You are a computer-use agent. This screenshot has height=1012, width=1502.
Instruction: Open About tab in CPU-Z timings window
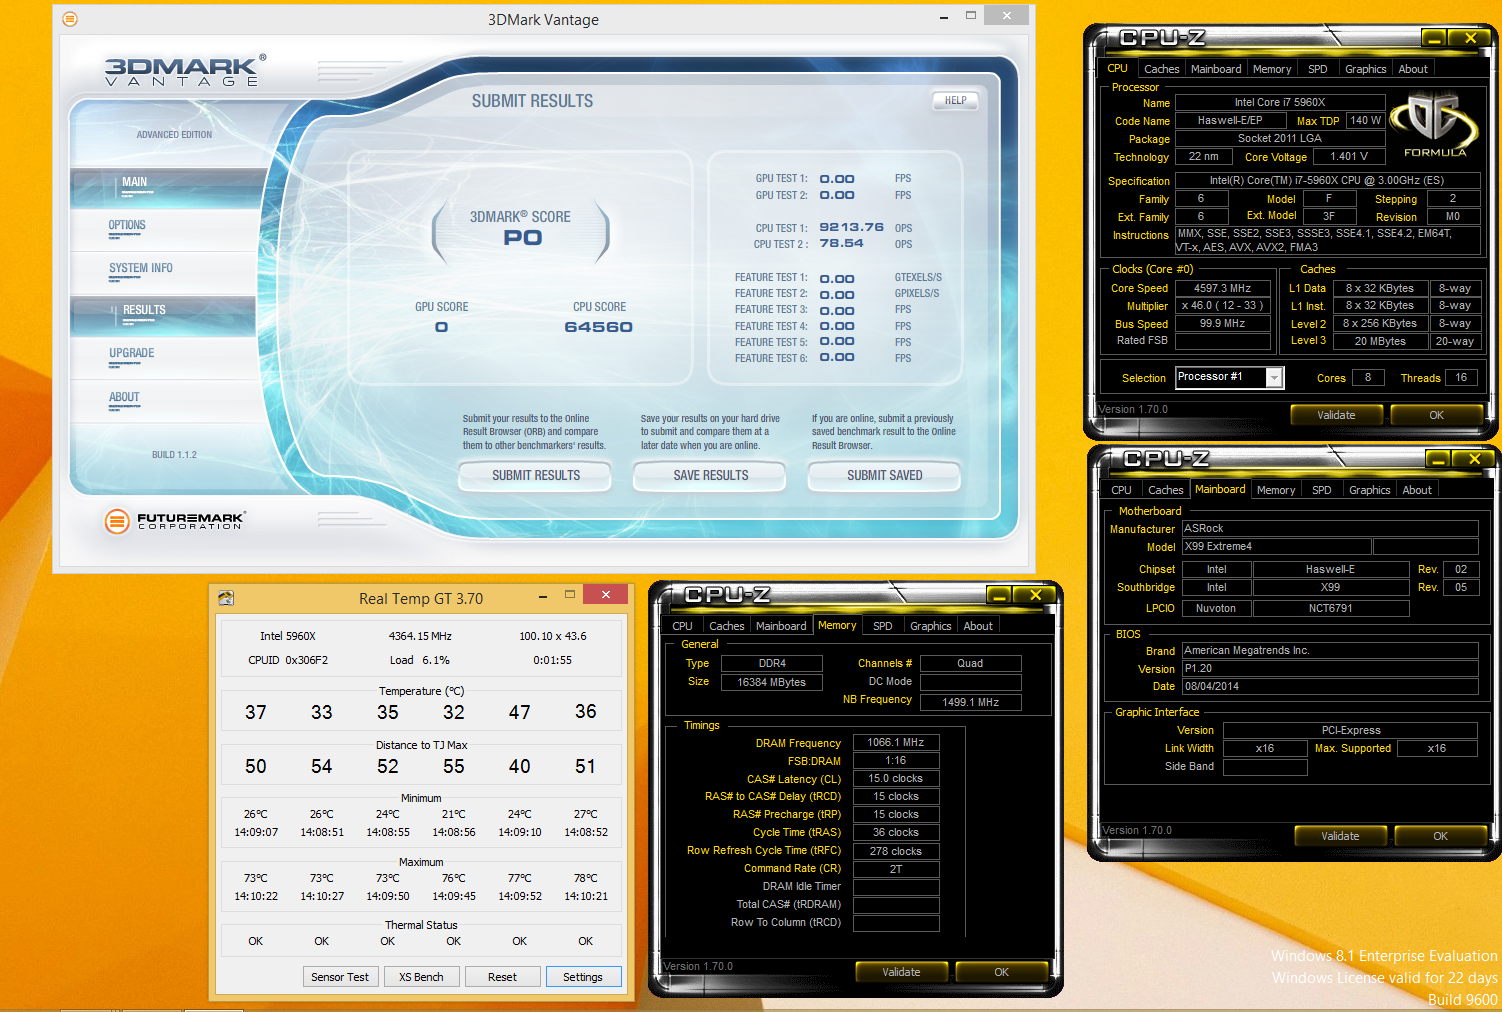978,626
